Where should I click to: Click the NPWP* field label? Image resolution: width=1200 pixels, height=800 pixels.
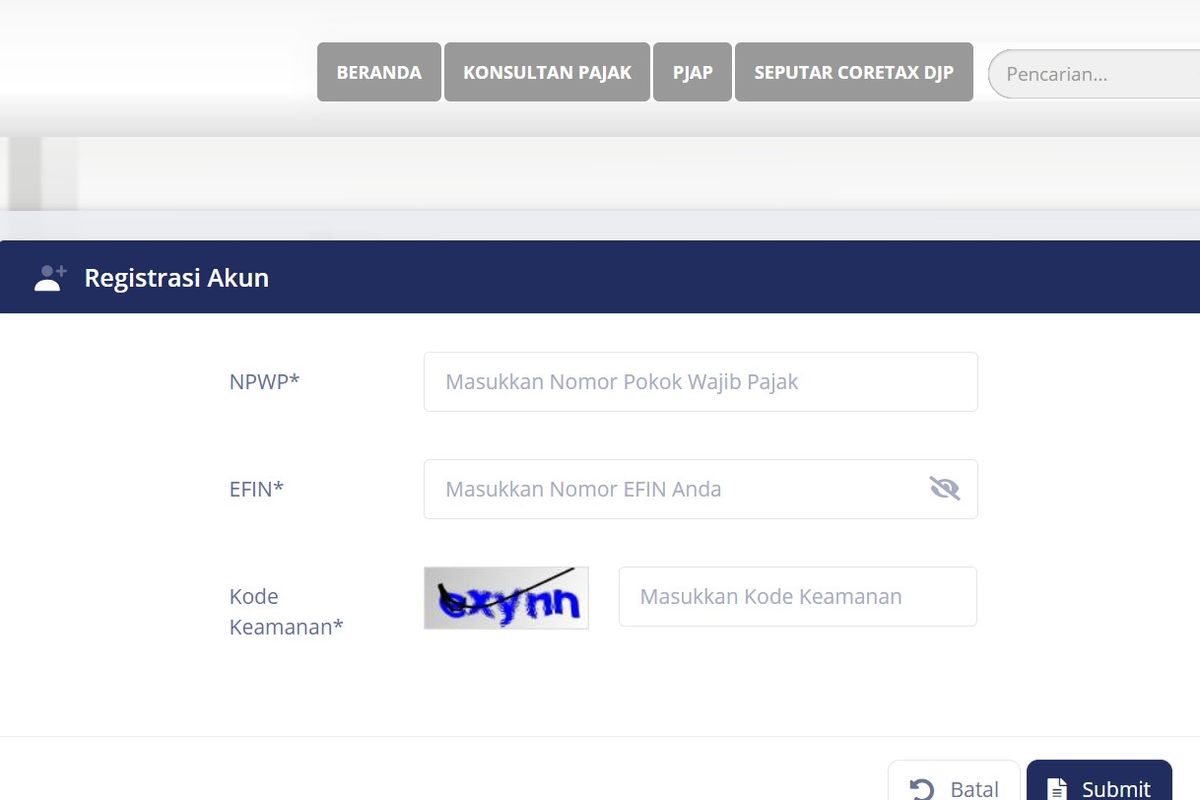[x=264, y=382]
